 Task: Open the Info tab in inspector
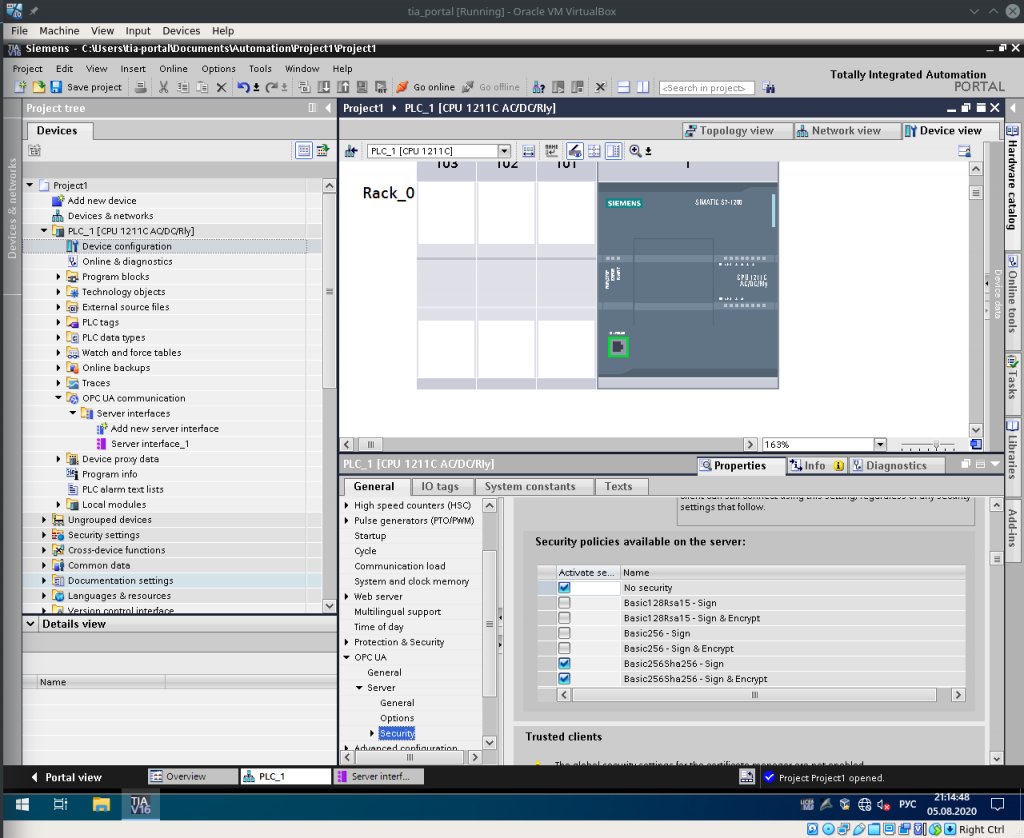coord(816,466)
